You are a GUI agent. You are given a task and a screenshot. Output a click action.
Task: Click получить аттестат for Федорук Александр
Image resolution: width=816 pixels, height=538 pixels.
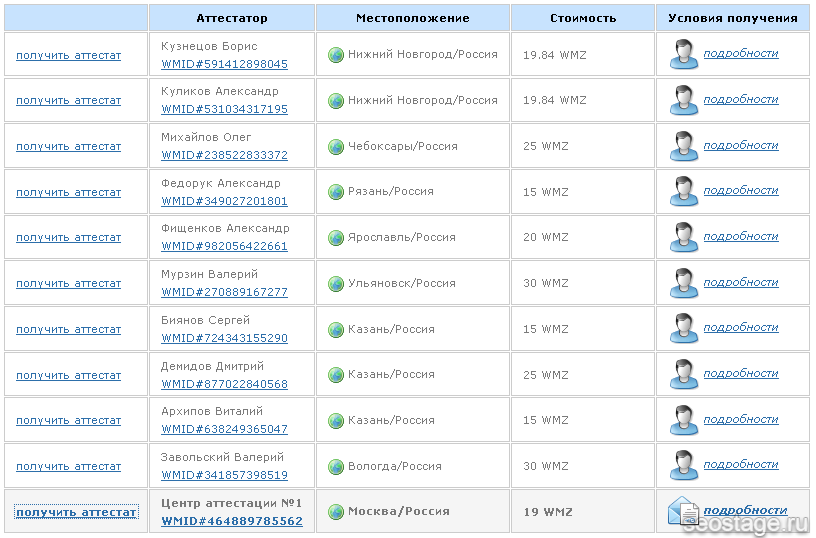click(x=69, y=192)
